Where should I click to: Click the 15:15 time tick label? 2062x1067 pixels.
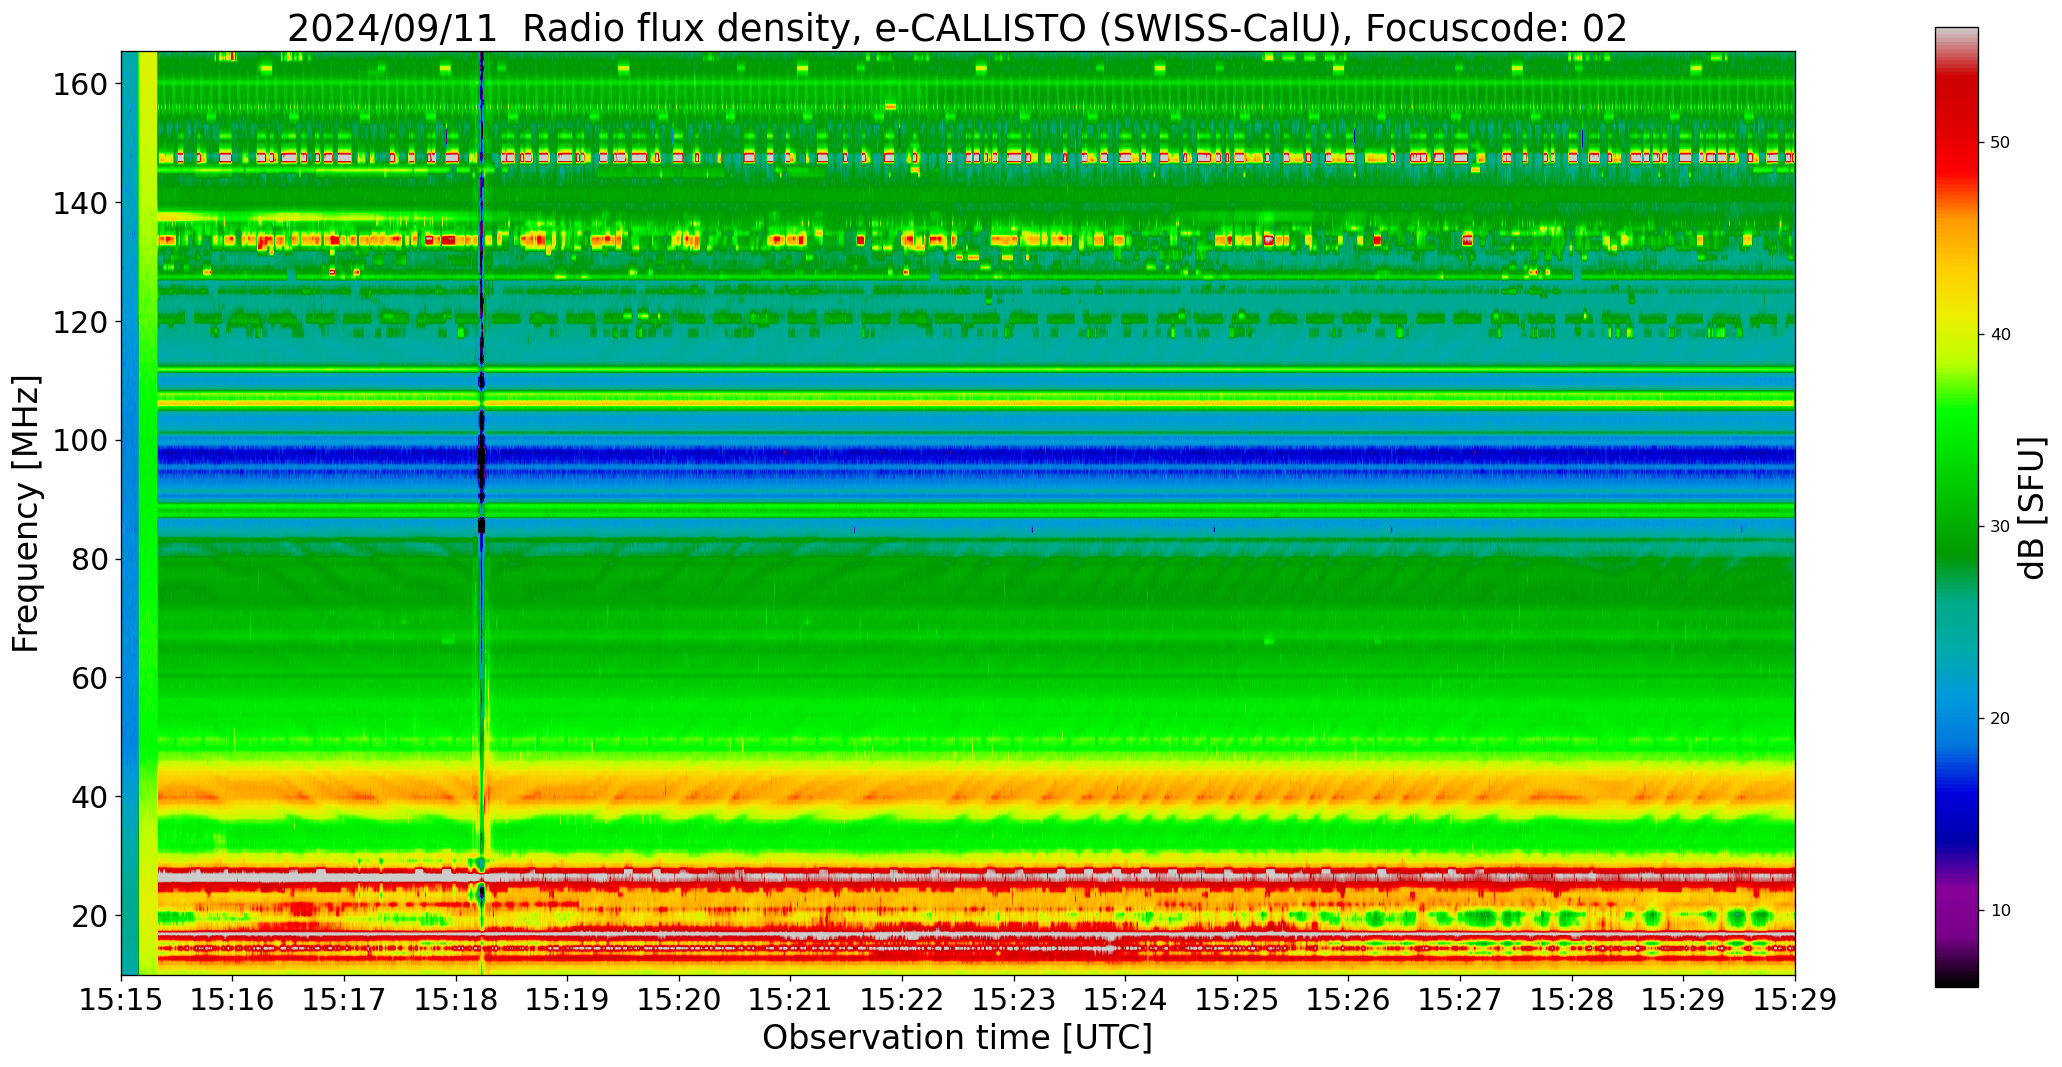coord(122,1000)
